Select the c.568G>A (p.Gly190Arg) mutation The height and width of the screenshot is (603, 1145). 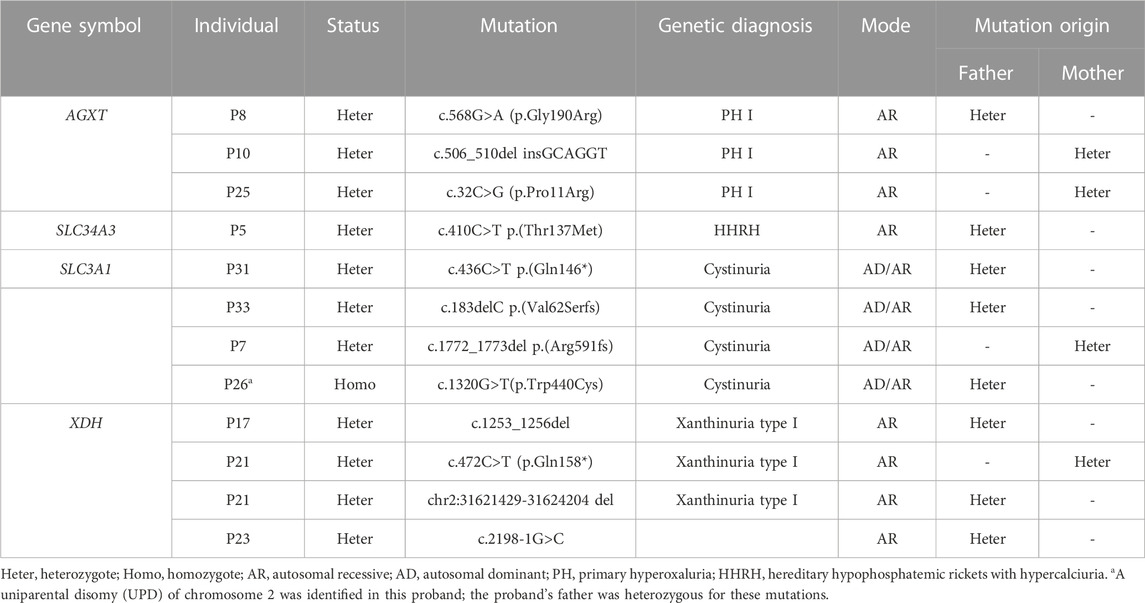[519, 115]
